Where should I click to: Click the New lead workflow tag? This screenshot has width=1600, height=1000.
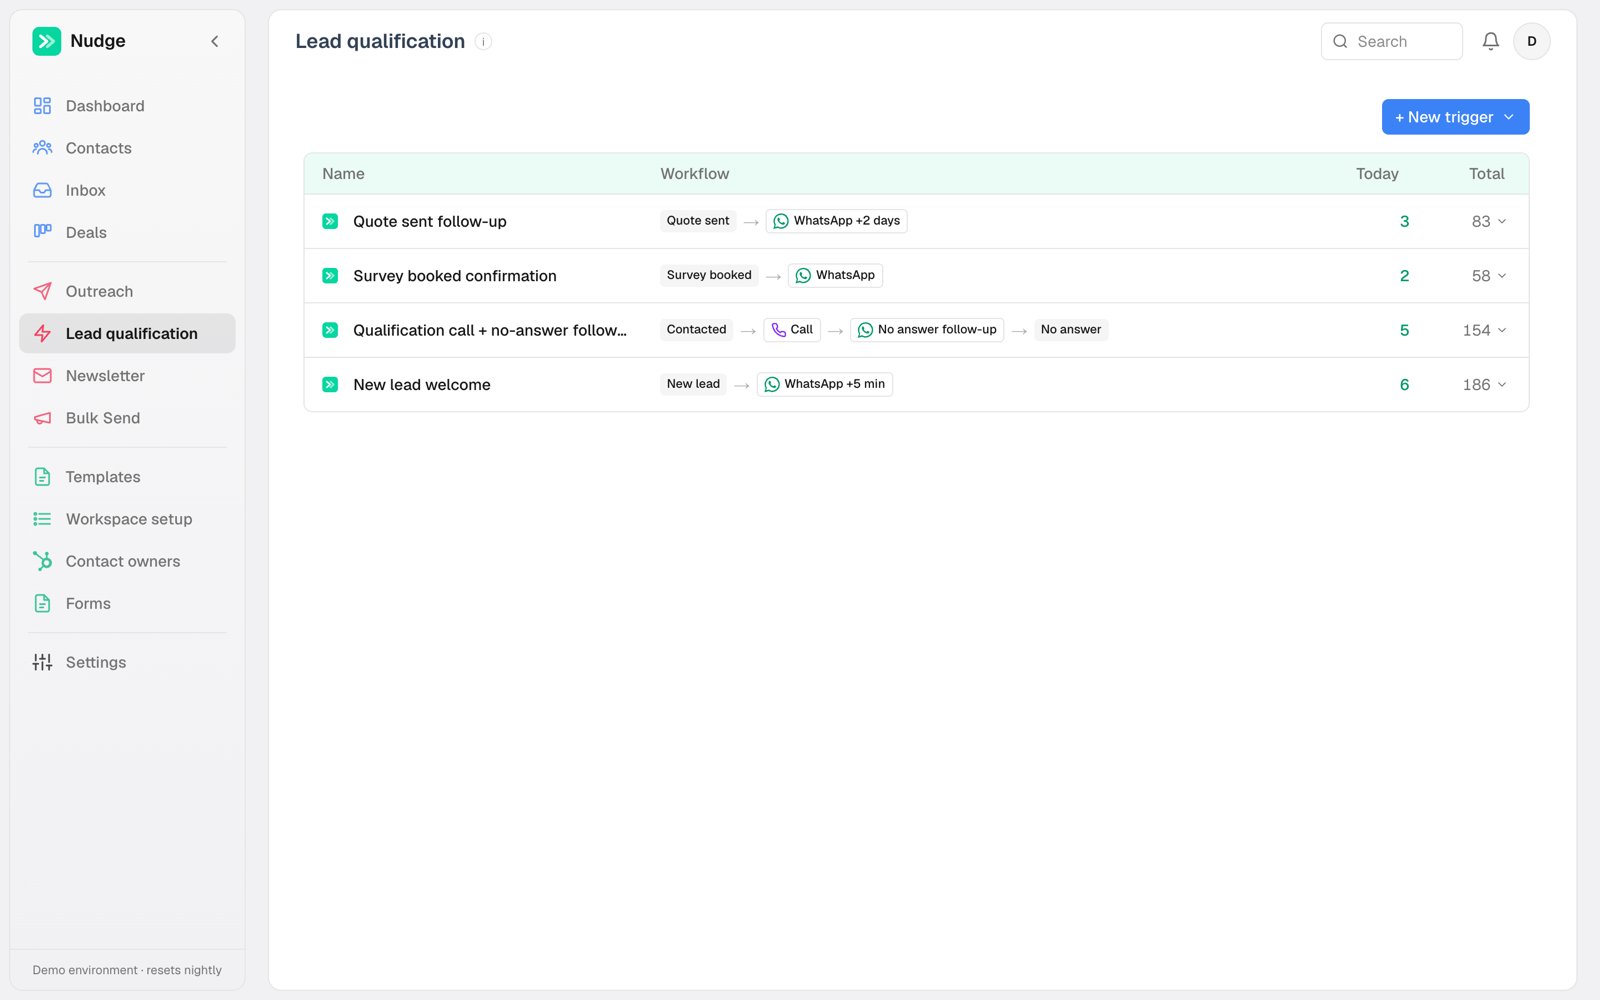coord(693,384)
